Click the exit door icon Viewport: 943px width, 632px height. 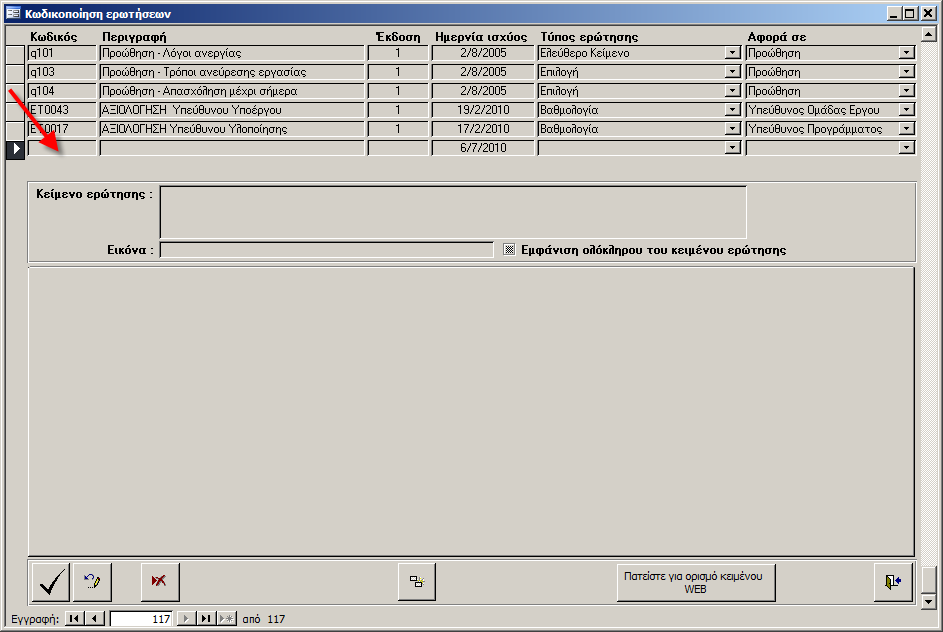893,582
